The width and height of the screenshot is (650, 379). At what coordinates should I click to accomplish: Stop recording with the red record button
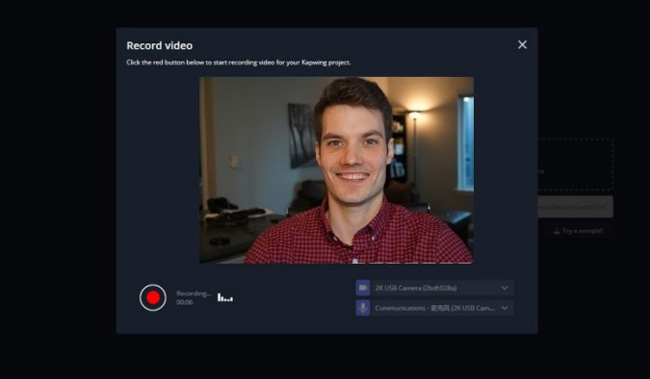click(153, 297)
